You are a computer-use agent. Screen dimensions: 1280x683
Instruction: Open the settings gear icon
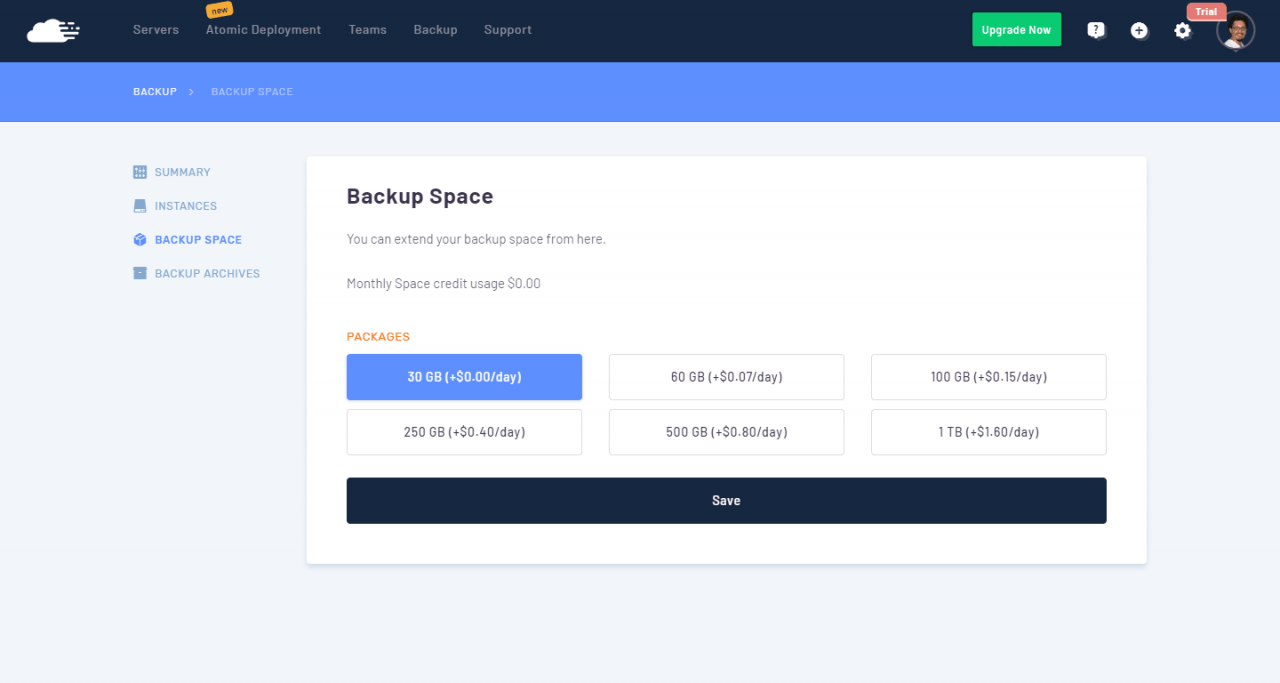(1183, 31)
